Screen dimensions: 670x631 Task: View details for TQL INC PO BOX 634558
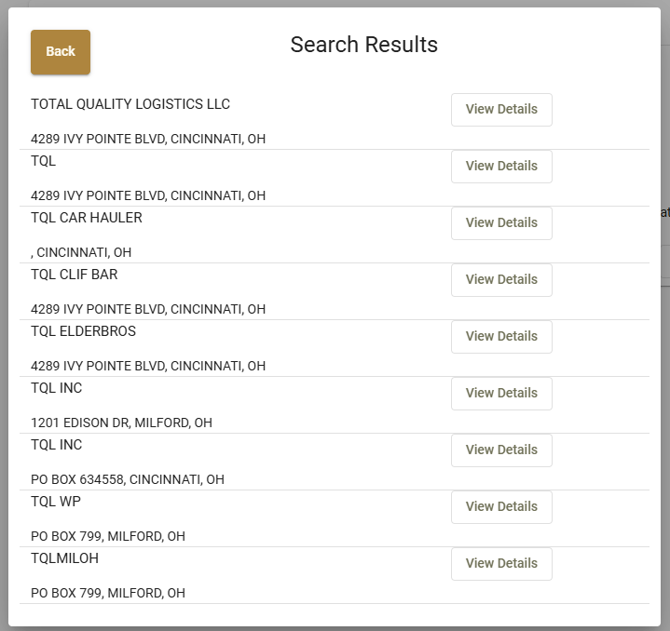click(502, 451)
